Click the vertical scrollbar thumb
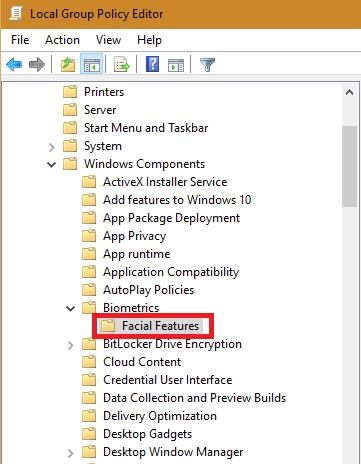The height and width of the screenshot is (464, 361). coord(349,166)
